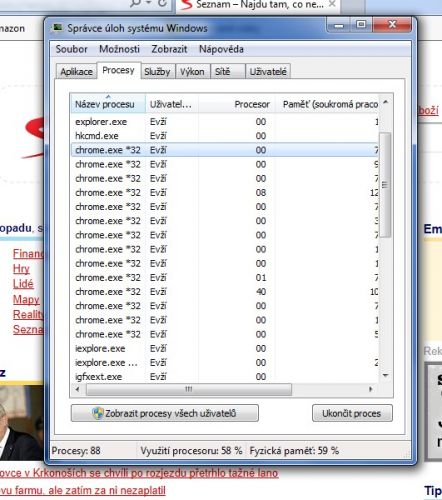Click Fyzická paměť 59 % status text
The image size is (442, 500).
point(294,451)
